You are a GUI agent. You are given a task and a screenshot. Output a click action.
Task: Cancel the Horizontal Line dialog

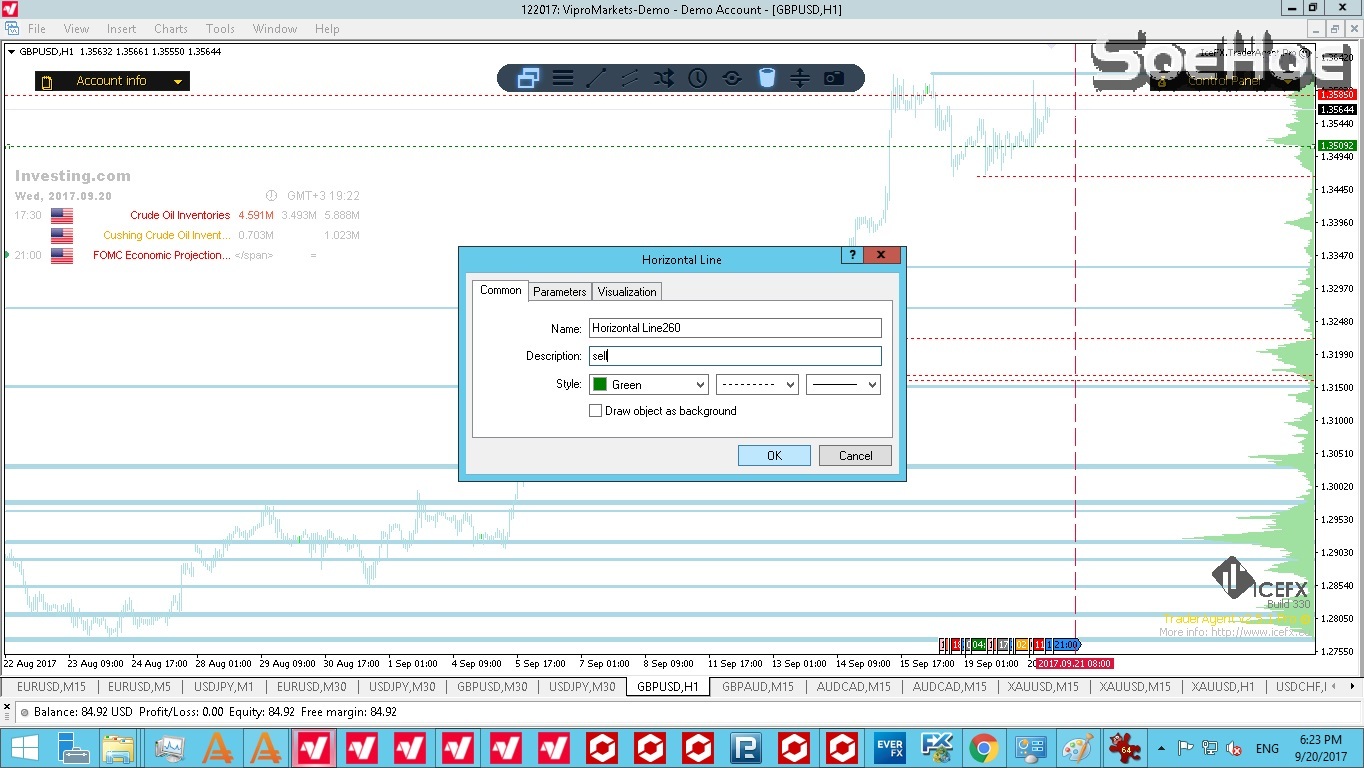(855, 456)
